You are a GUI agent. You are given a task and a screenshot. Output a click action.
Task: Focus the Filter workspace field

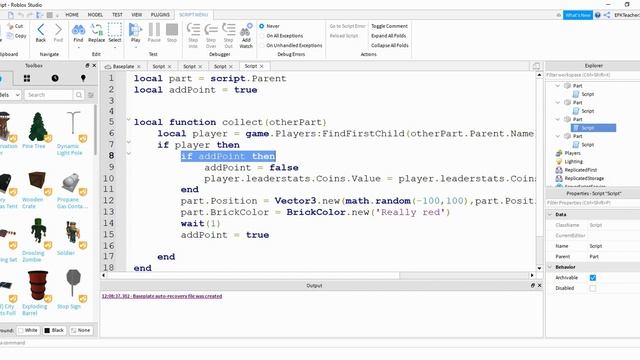tap(593, 75)
